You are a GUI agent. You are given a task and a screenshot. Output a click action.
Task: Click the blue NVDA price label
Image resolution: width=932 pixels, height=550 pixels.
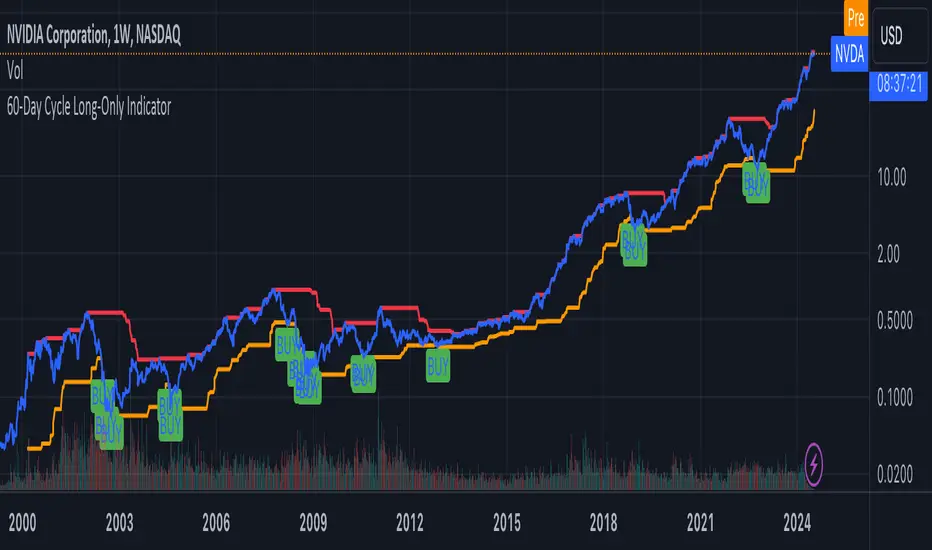click(x=849, y=54)
